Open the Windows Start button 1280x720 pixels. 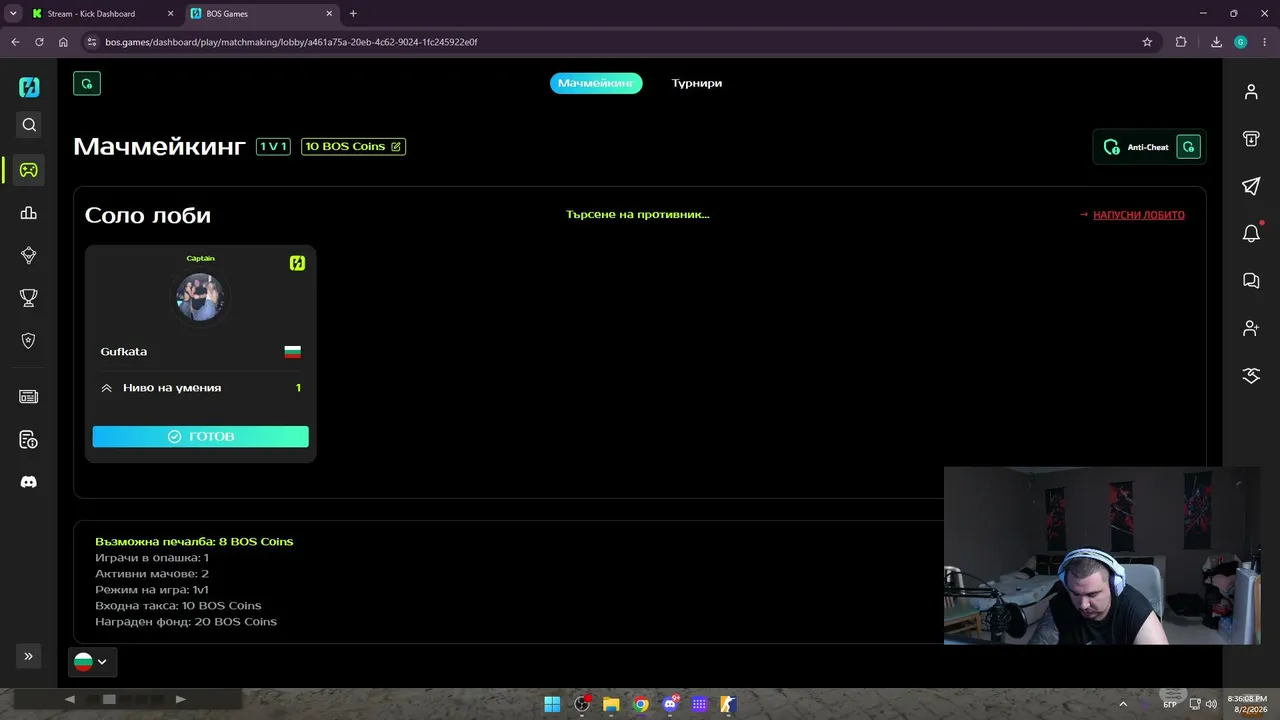tap(552, 704)
